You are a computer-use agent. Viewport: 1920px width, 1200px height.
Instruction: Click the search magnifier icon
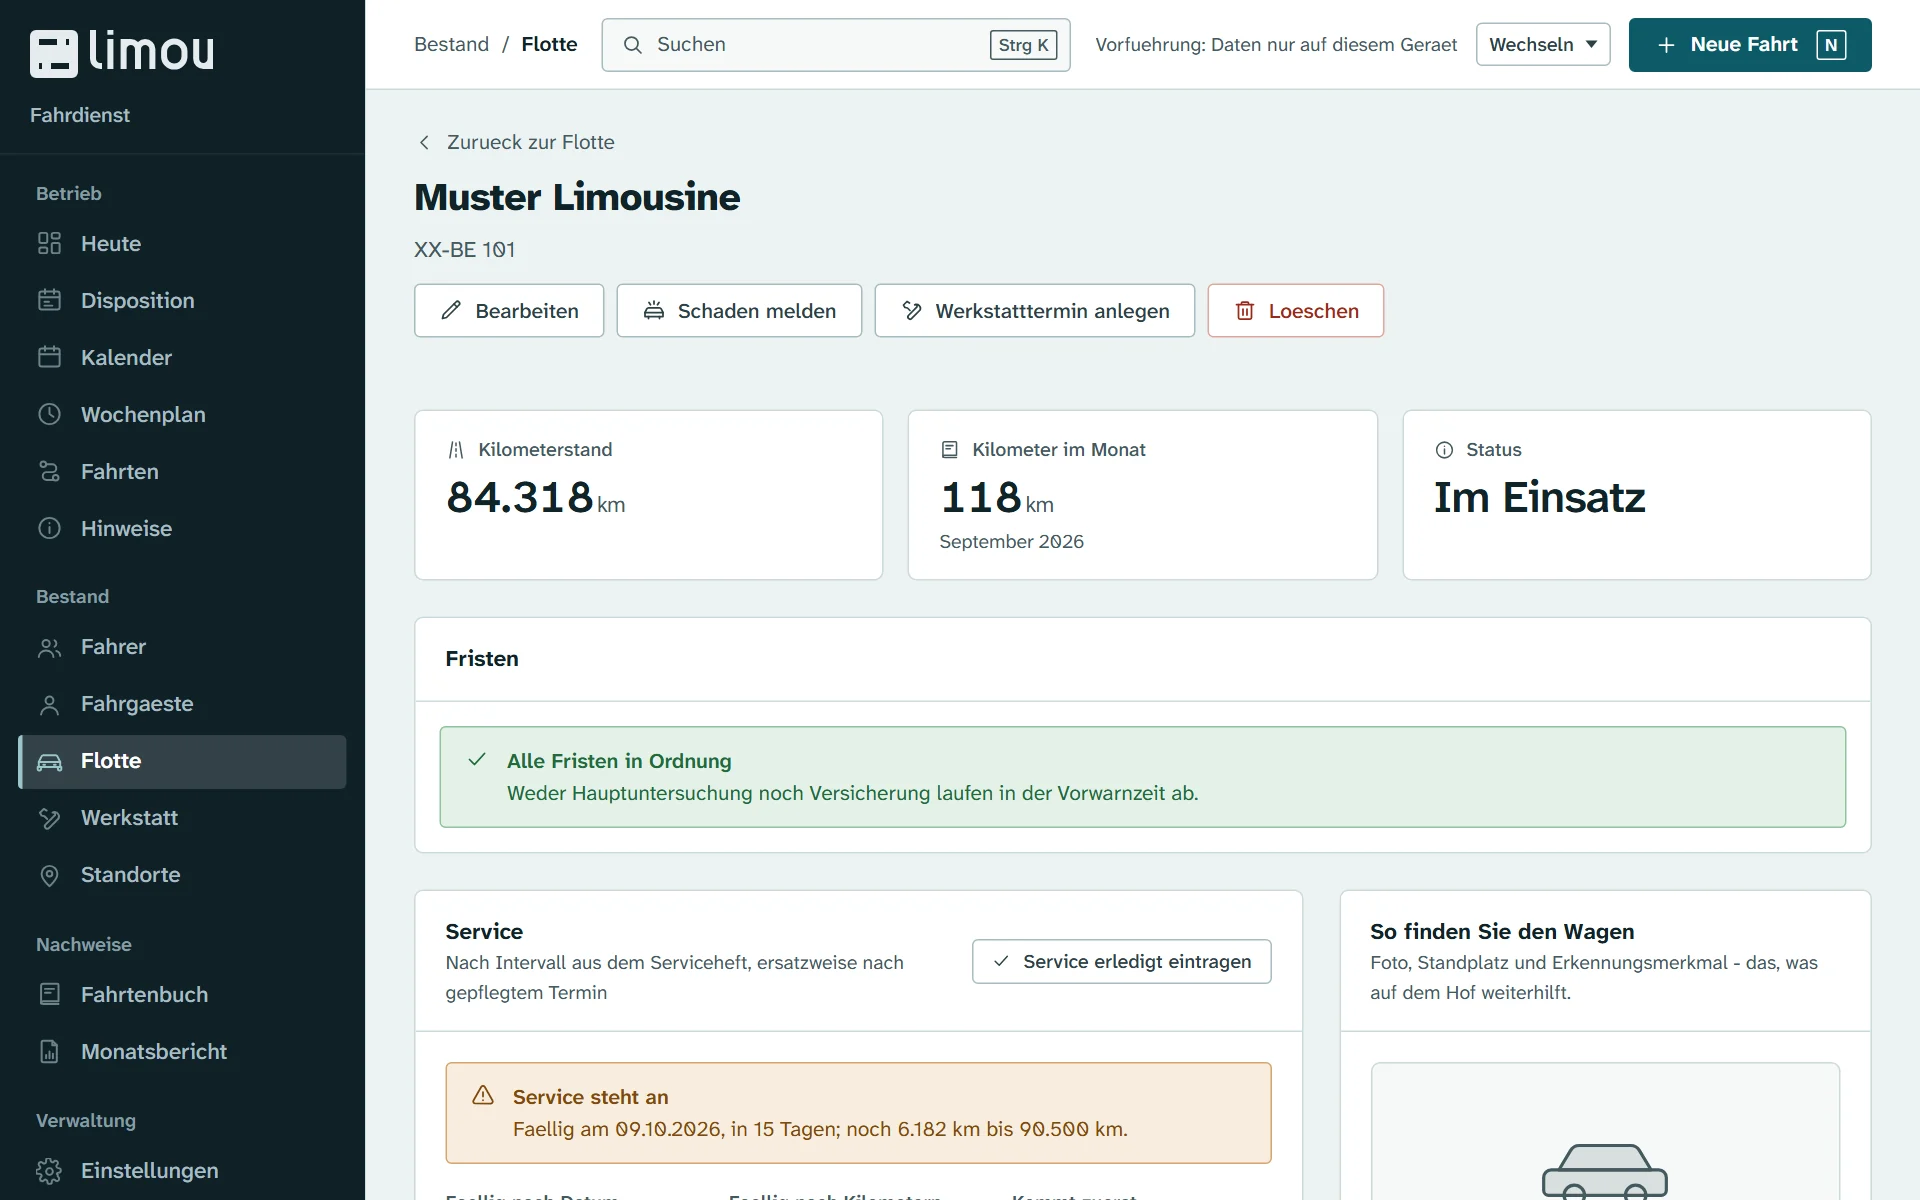click(x=632, y=45)
